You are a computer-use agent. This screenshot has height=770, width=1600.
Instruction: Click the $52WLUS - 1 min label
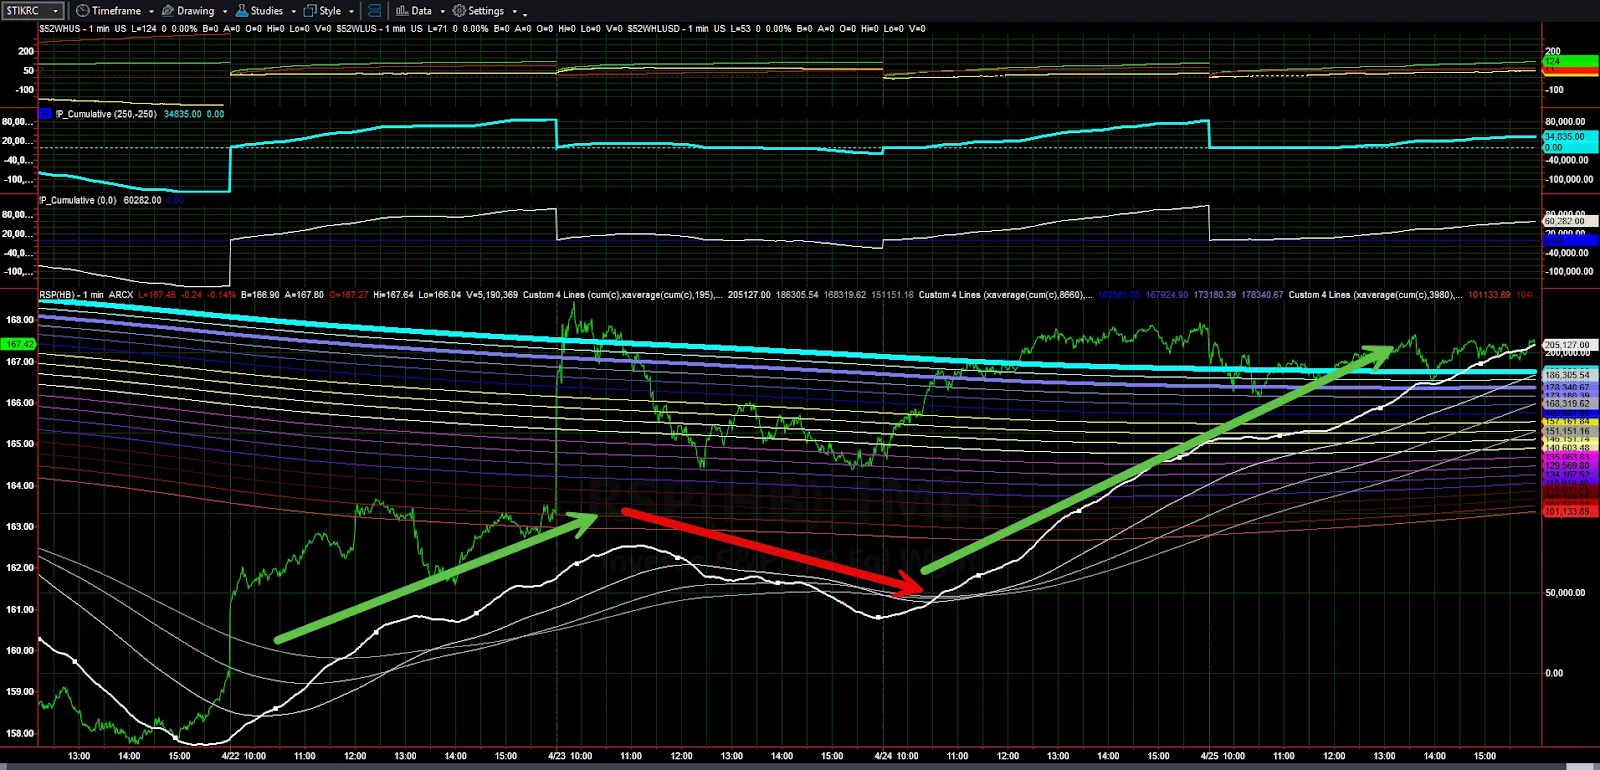coord(371,29)
